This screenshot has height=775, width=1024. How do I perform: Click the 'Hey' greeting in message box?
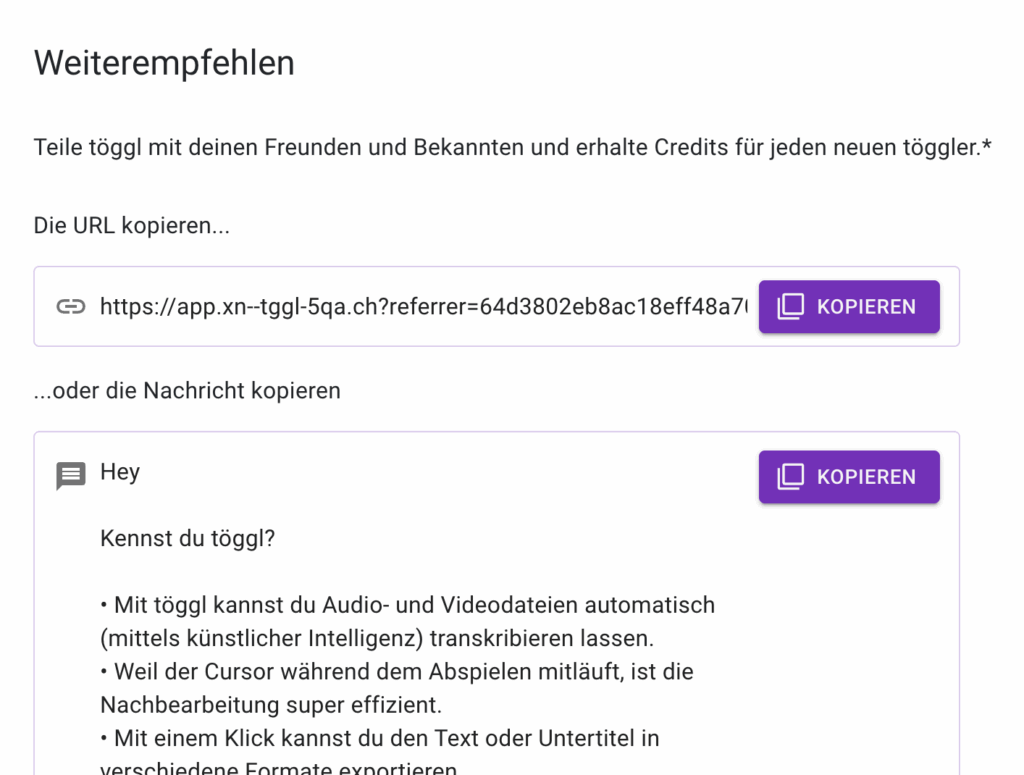pos(120,472)
